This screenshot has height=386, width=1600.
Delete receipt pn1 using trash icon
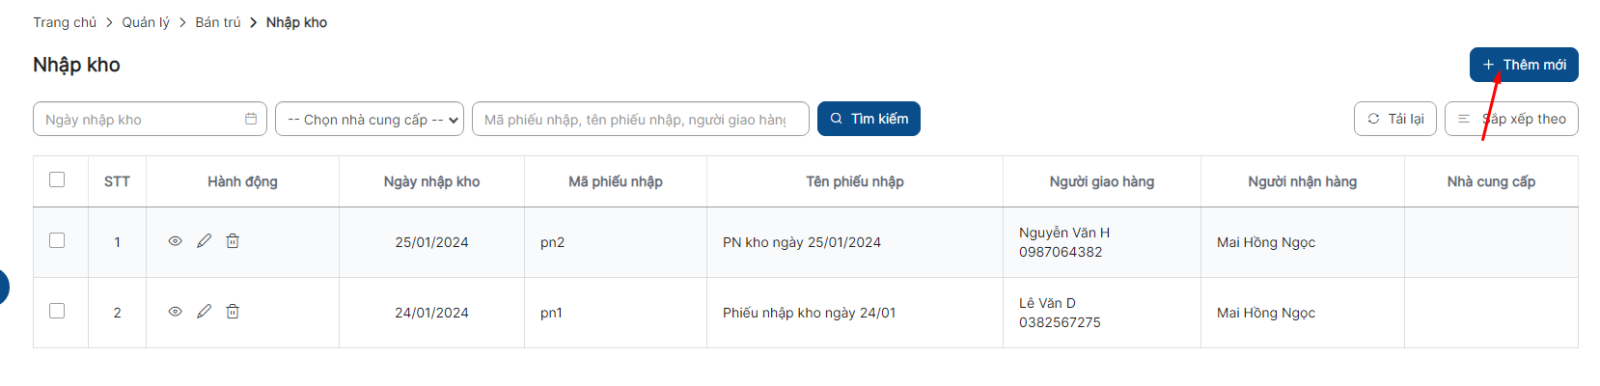tap(232, 312)
